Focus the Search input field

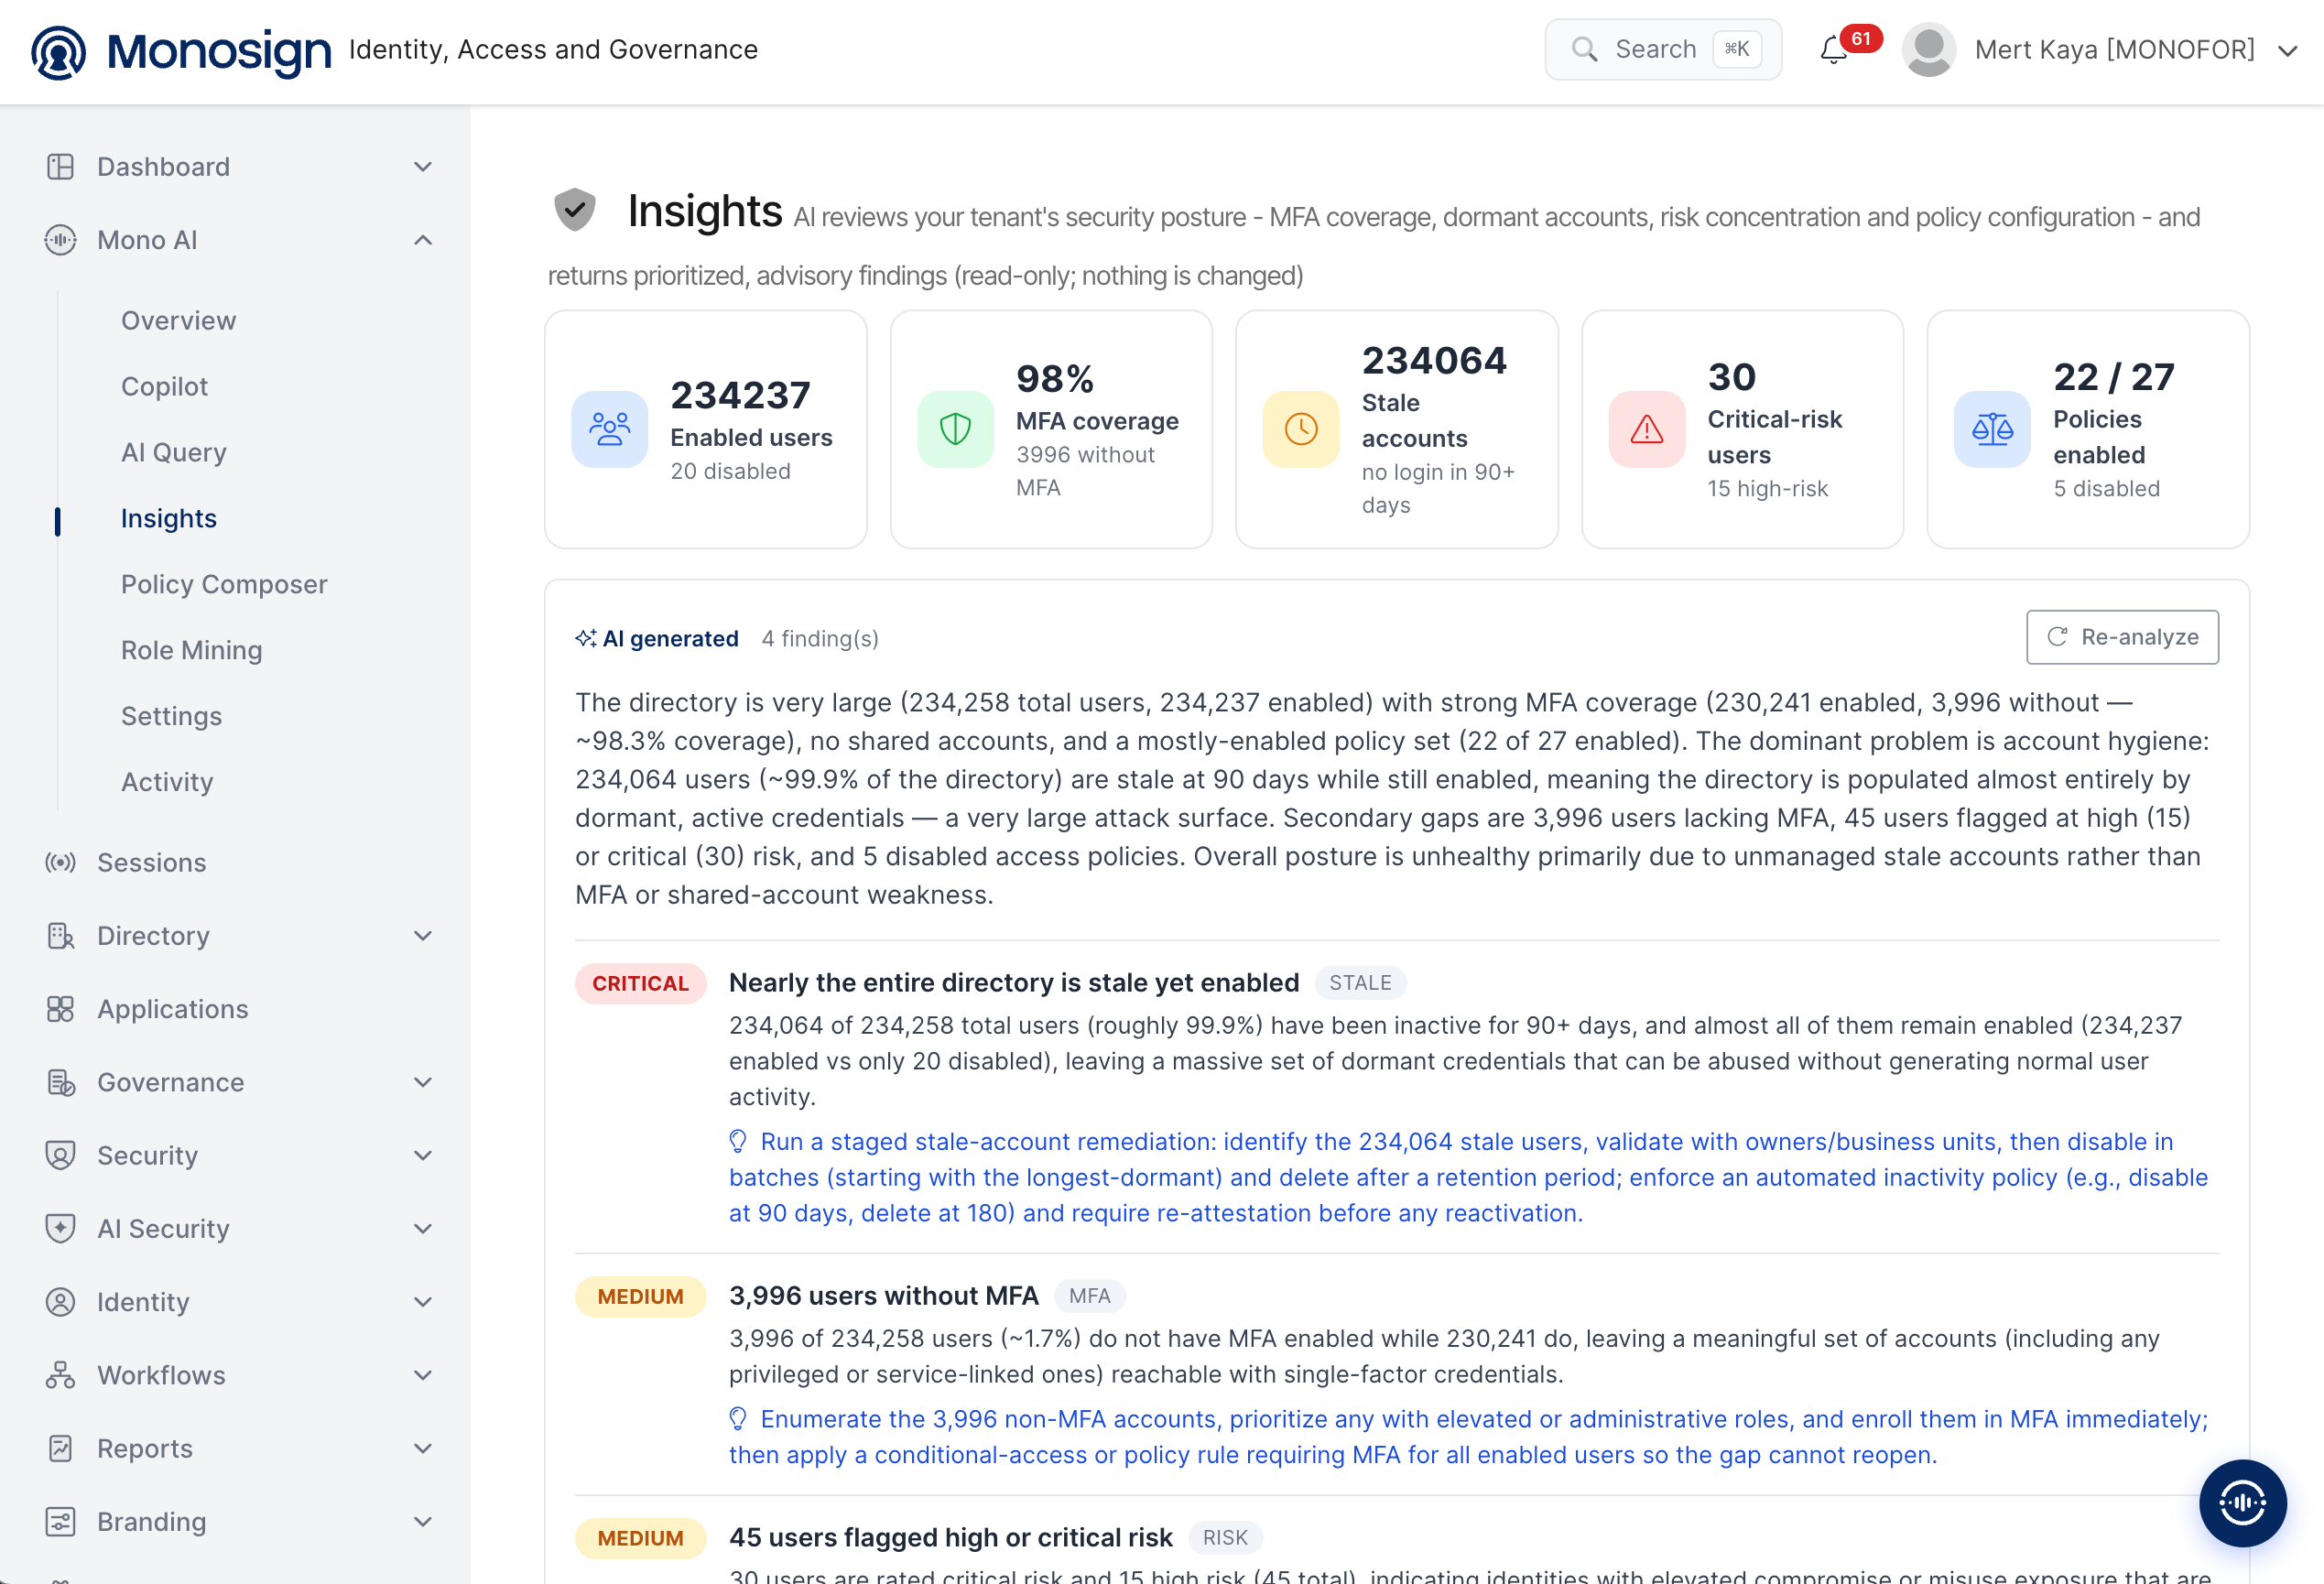[1663, 49]
